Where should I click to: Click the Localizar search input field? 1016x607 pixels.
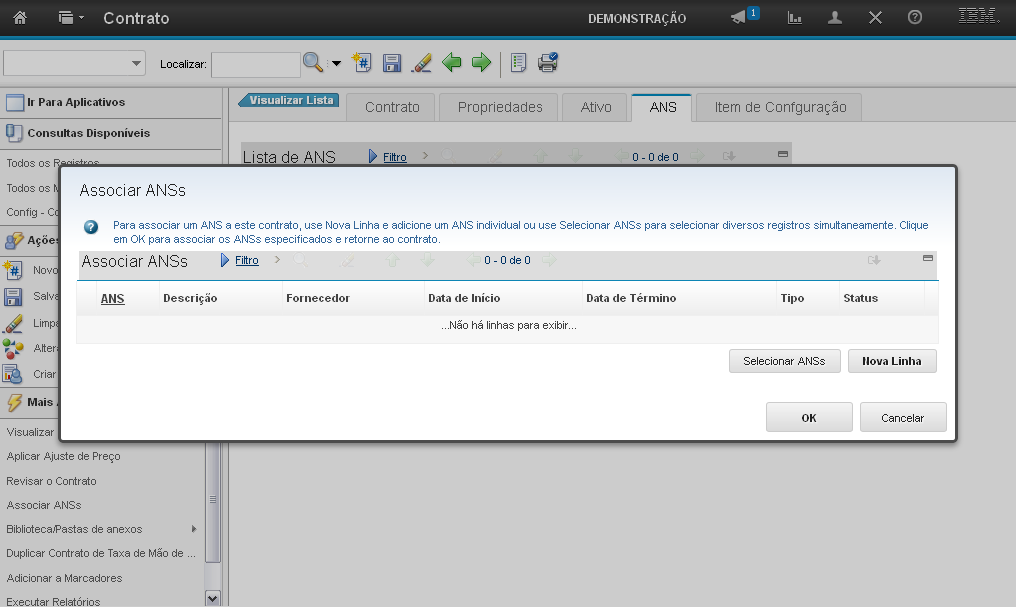[255, 64]
